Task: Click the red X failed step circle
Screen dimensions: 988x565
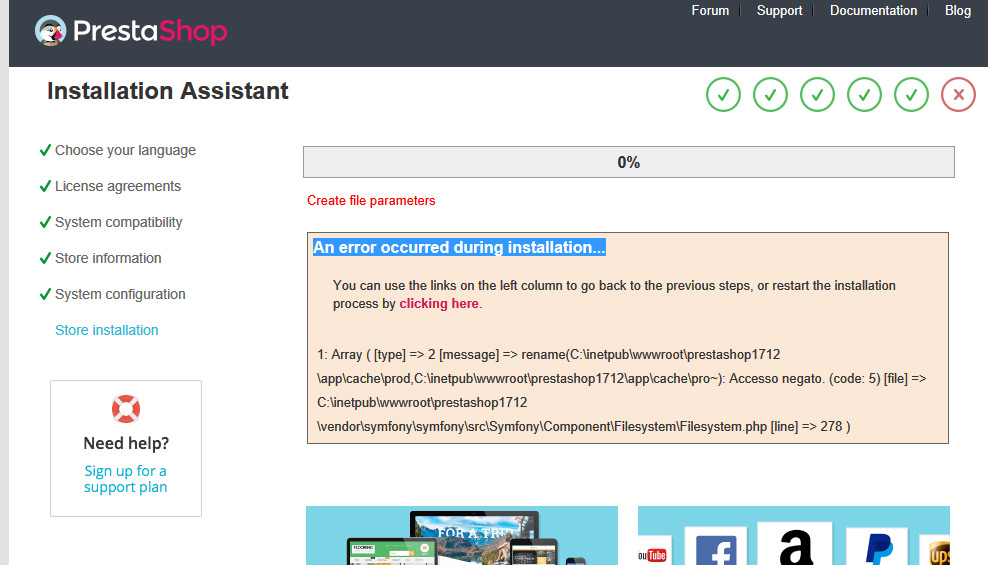Action: pyautogui.click(x=958, y=94)
